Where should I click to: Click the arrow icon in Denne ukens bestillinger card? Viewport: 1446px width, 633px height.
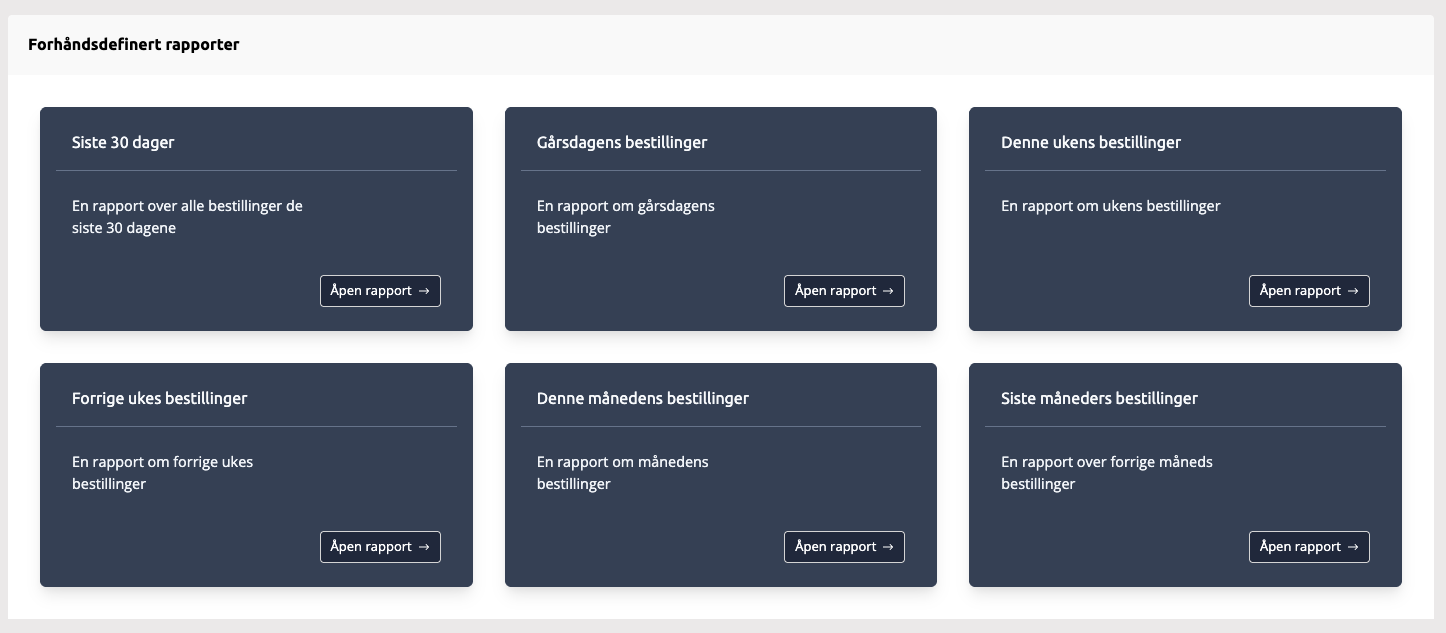pos(1353,291)
